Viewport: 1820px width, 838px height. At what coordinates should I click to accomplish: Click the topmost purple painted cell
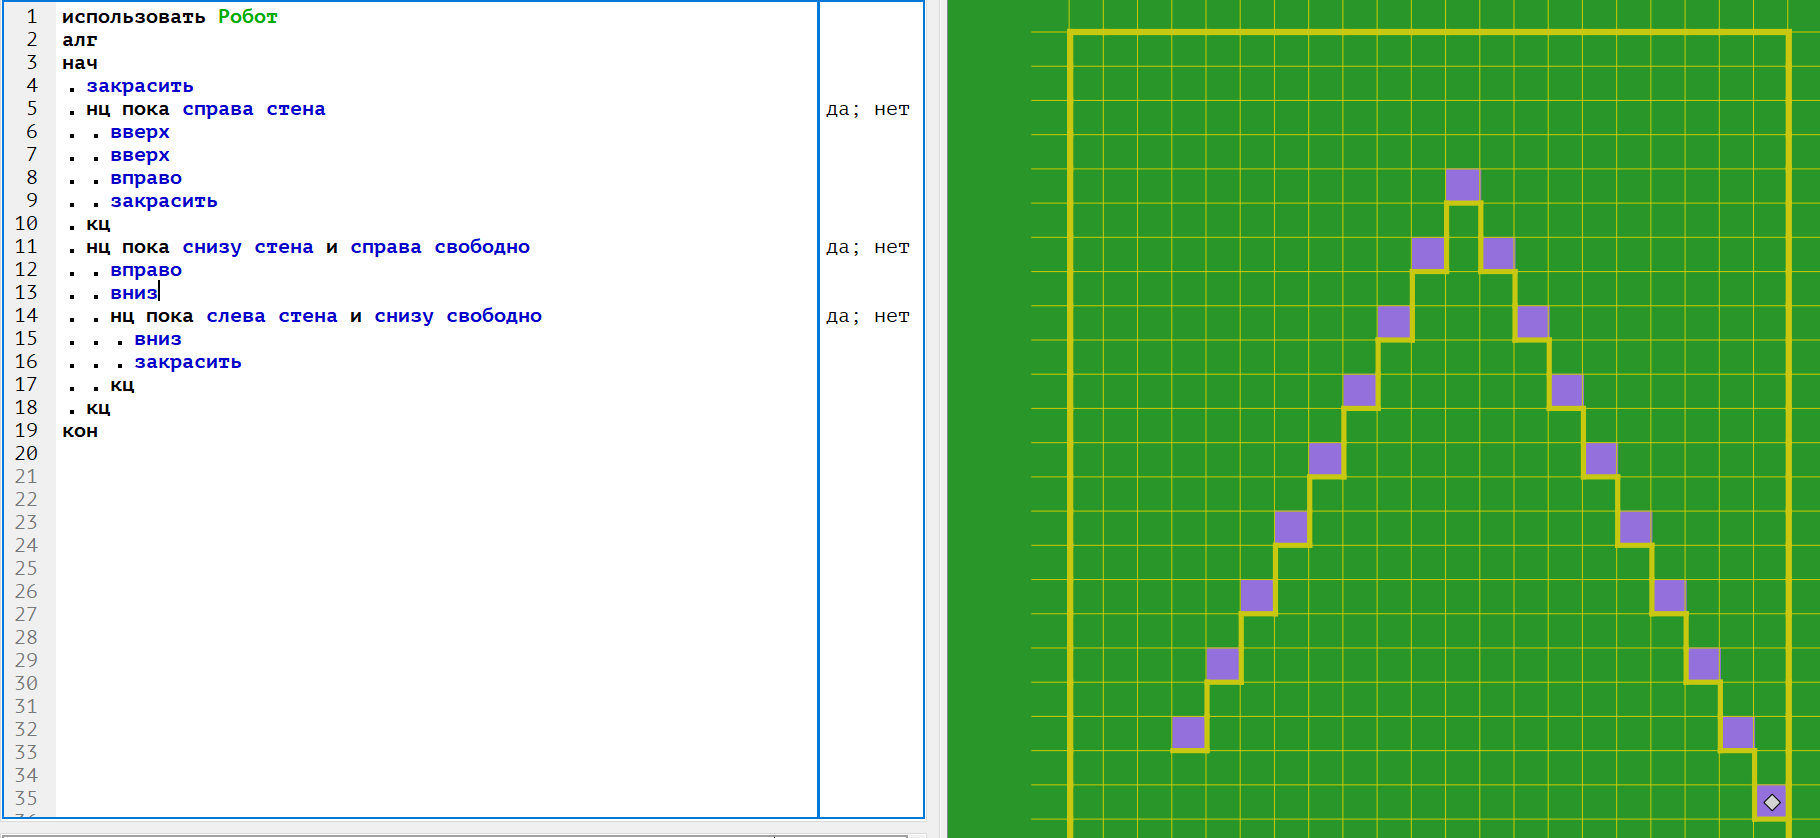click(x=1462, y=185)
